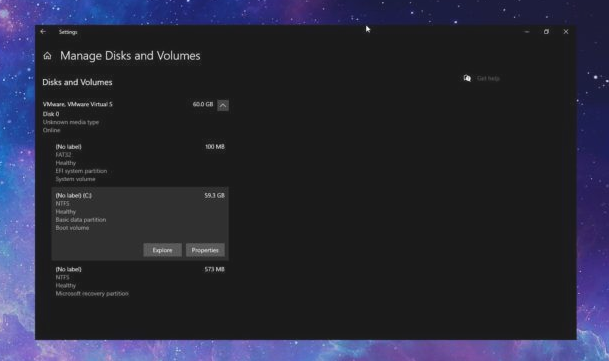Click the Explore button for C: volume

162,250
